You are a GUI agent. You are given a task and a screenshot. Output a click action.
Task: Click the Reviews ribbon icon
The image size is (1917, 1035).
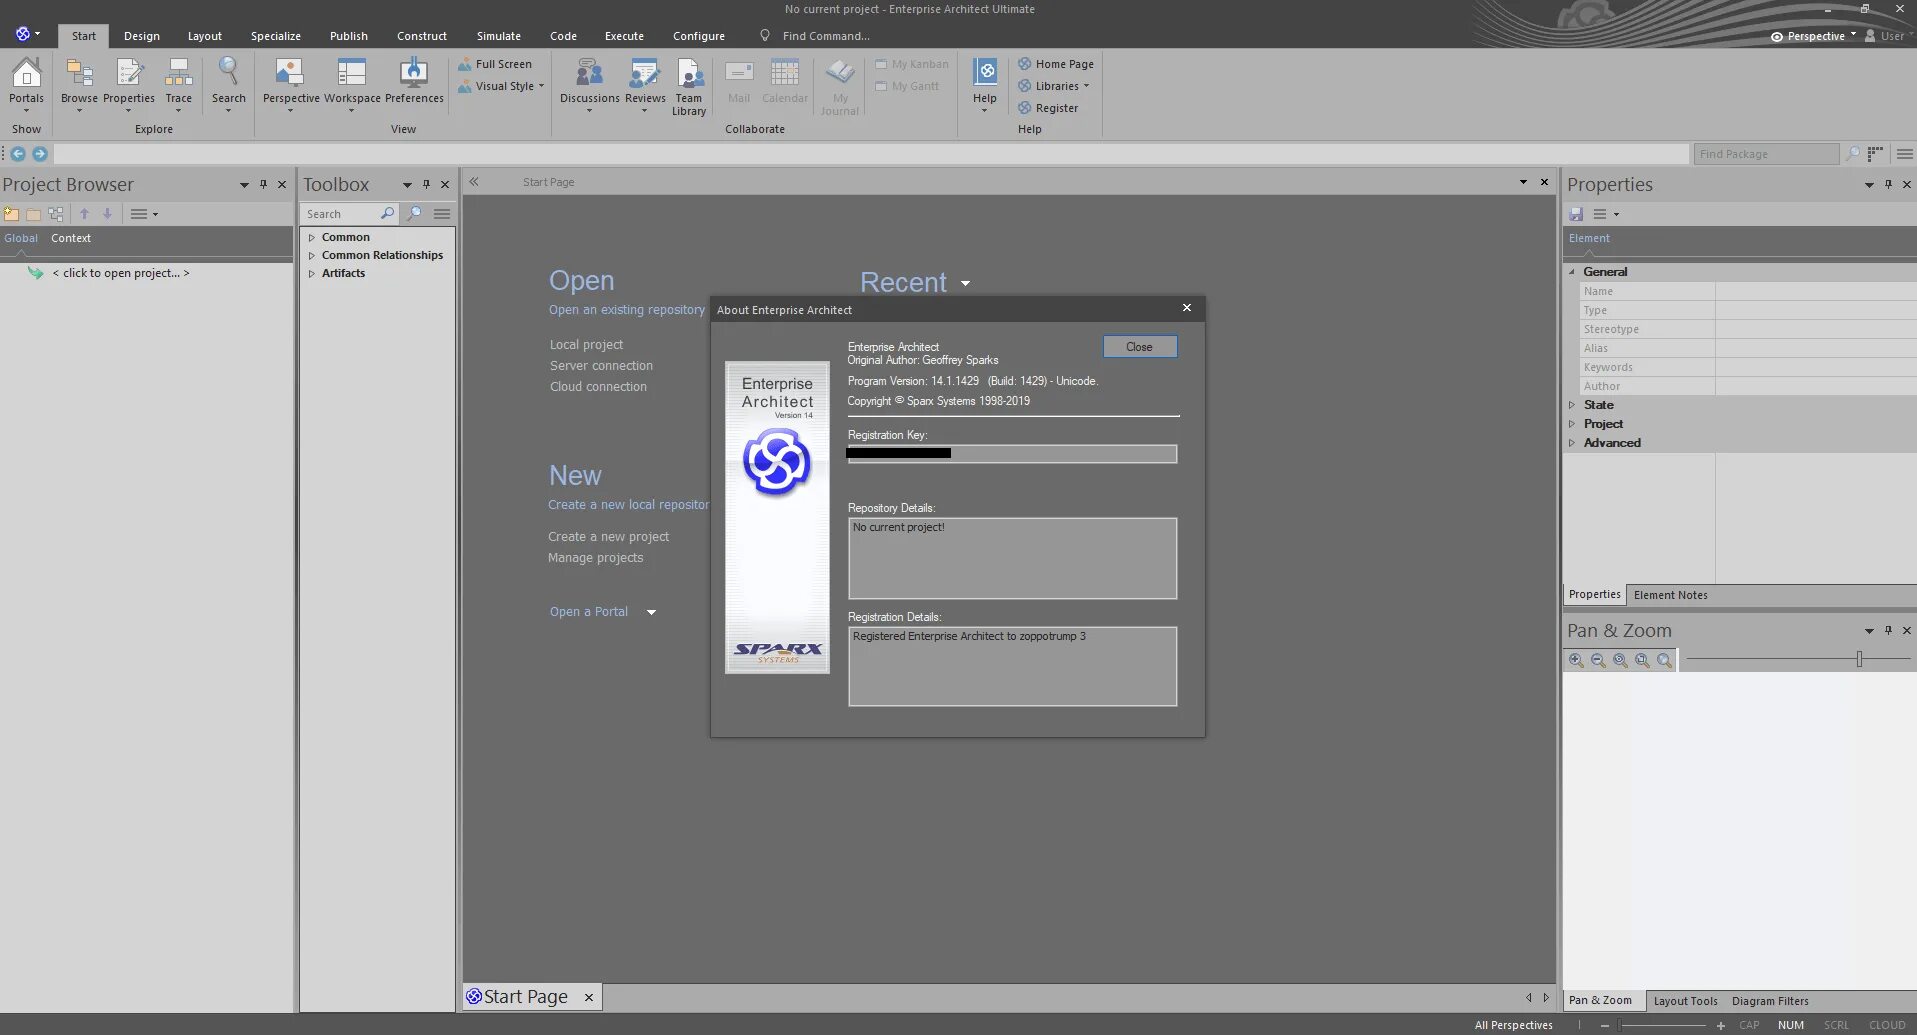click(645, 82)
